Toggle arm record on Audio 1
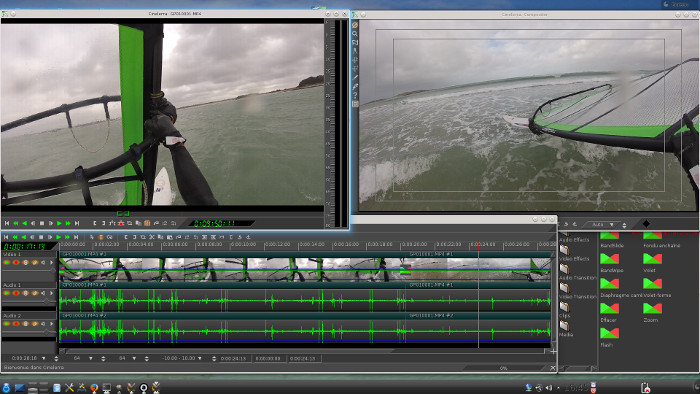 tap(16, 293)
